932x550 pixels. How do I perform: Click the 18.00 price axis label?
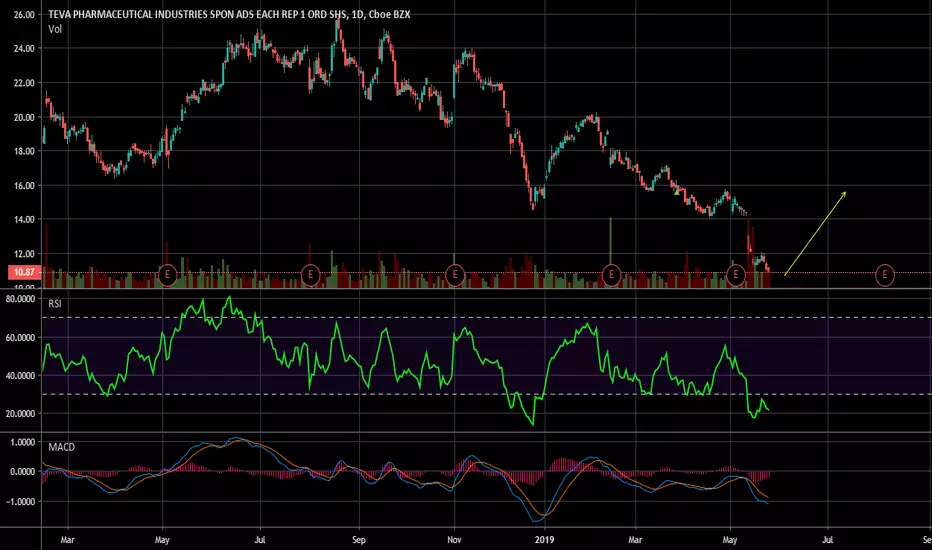click(24, 151)
